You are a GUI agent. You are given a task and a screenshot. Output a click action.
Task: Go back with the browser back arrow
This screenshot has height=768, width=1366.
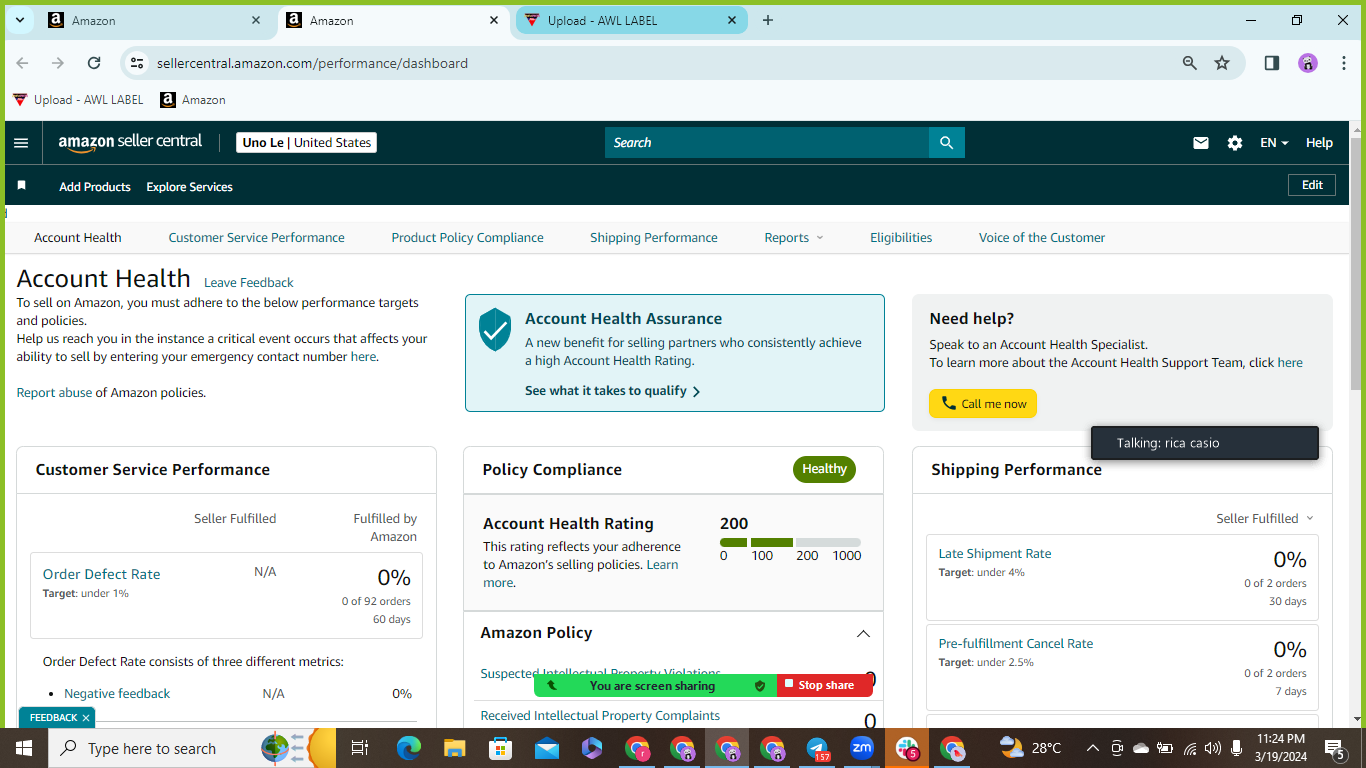[x=22, y=63]
